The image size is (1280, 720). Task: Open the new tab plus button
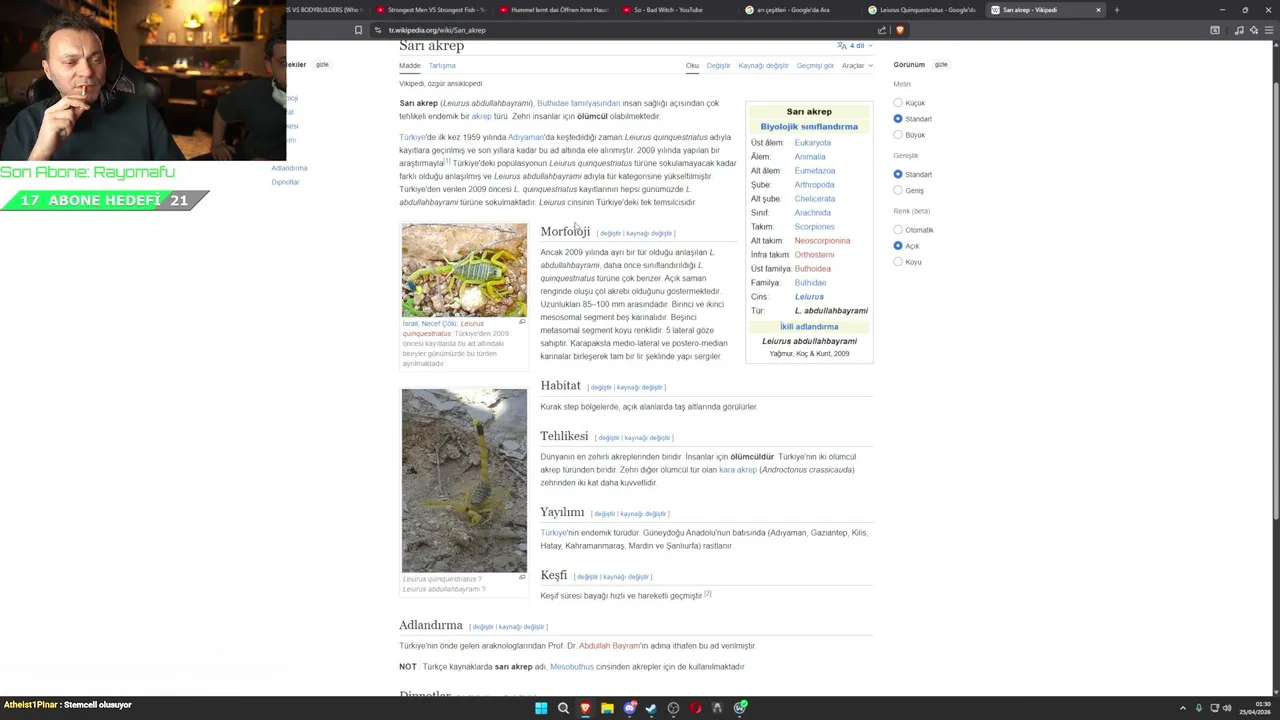pyautogui.click(x=1117, y=10)
